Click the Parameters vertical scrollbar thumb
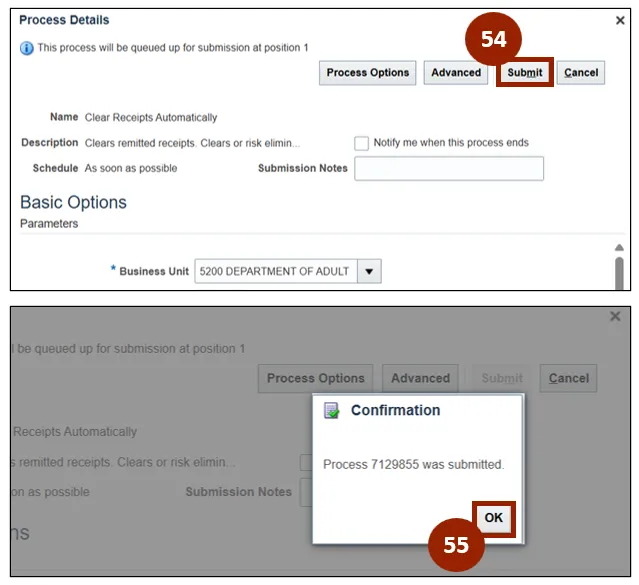 click(x=619, y=272)
